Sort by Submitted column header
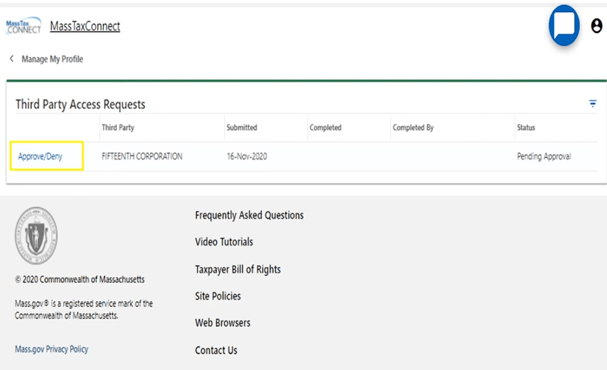This screenshot has width=607, height=370. click(242, 127)
